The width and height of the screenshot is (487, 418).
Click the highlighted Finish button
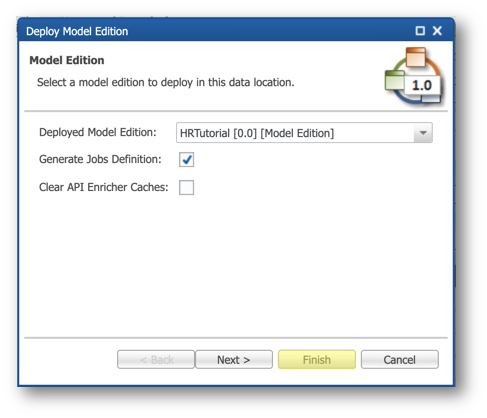pos(317,359)
